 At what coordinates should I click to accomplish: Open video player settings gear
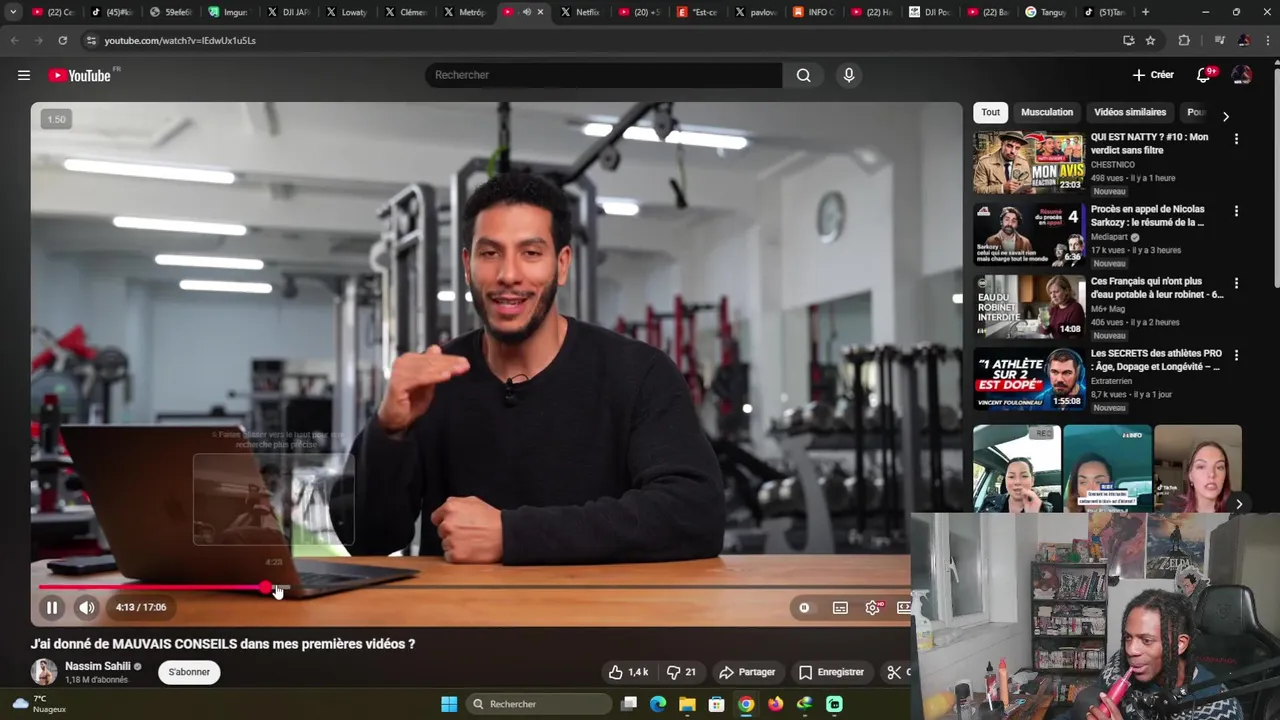coord(873,607)
